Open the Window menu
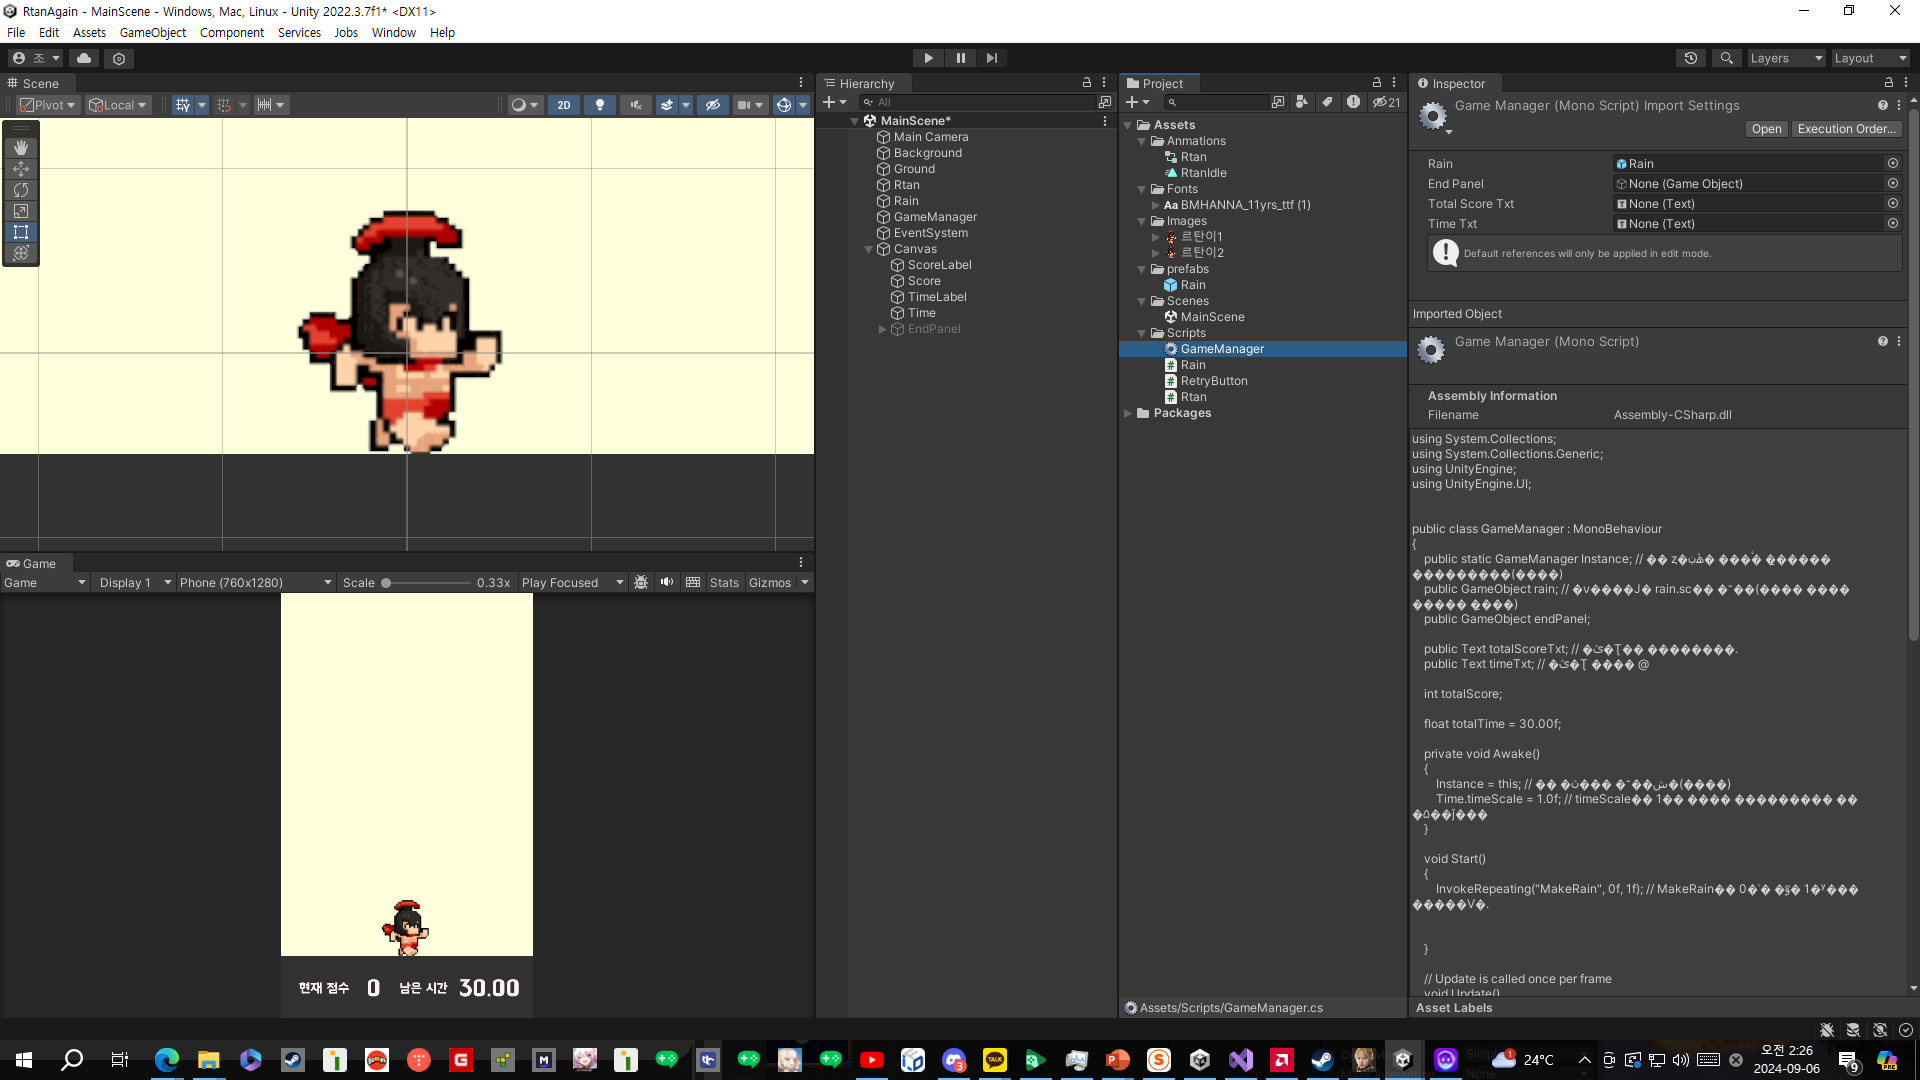 coord(394,32)
